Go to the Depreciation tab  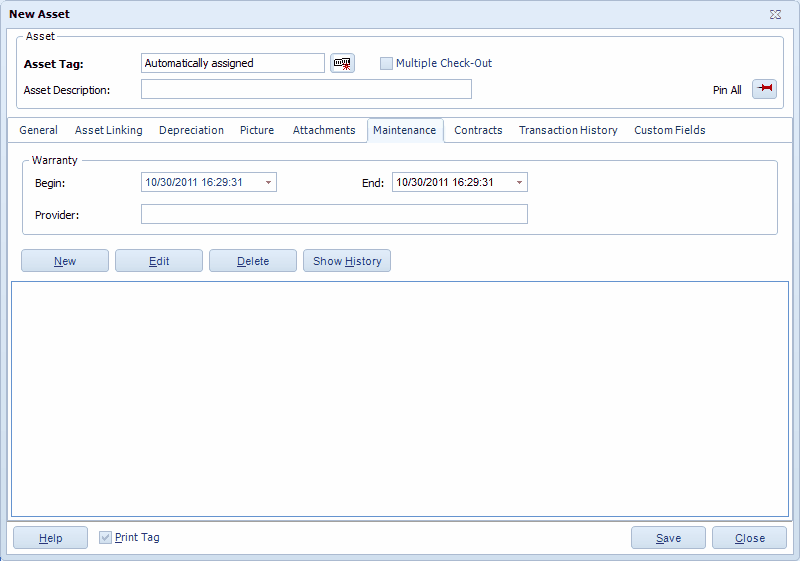(191, 130)
